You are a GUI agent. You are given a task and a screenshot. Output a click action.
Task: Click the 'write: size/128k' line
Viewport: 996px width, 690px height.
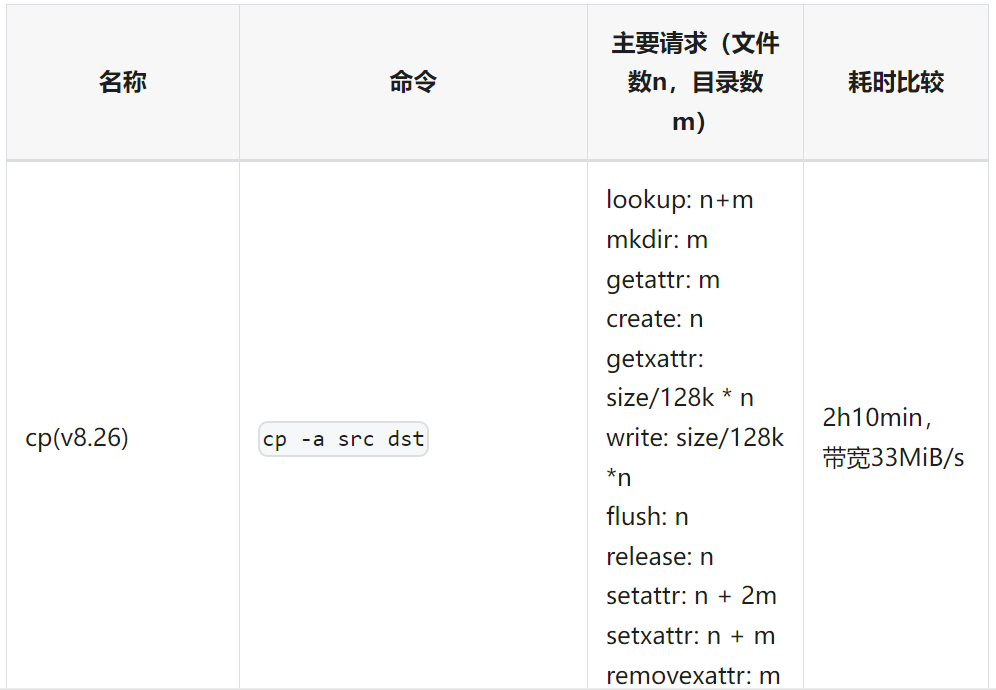(695, 438)
